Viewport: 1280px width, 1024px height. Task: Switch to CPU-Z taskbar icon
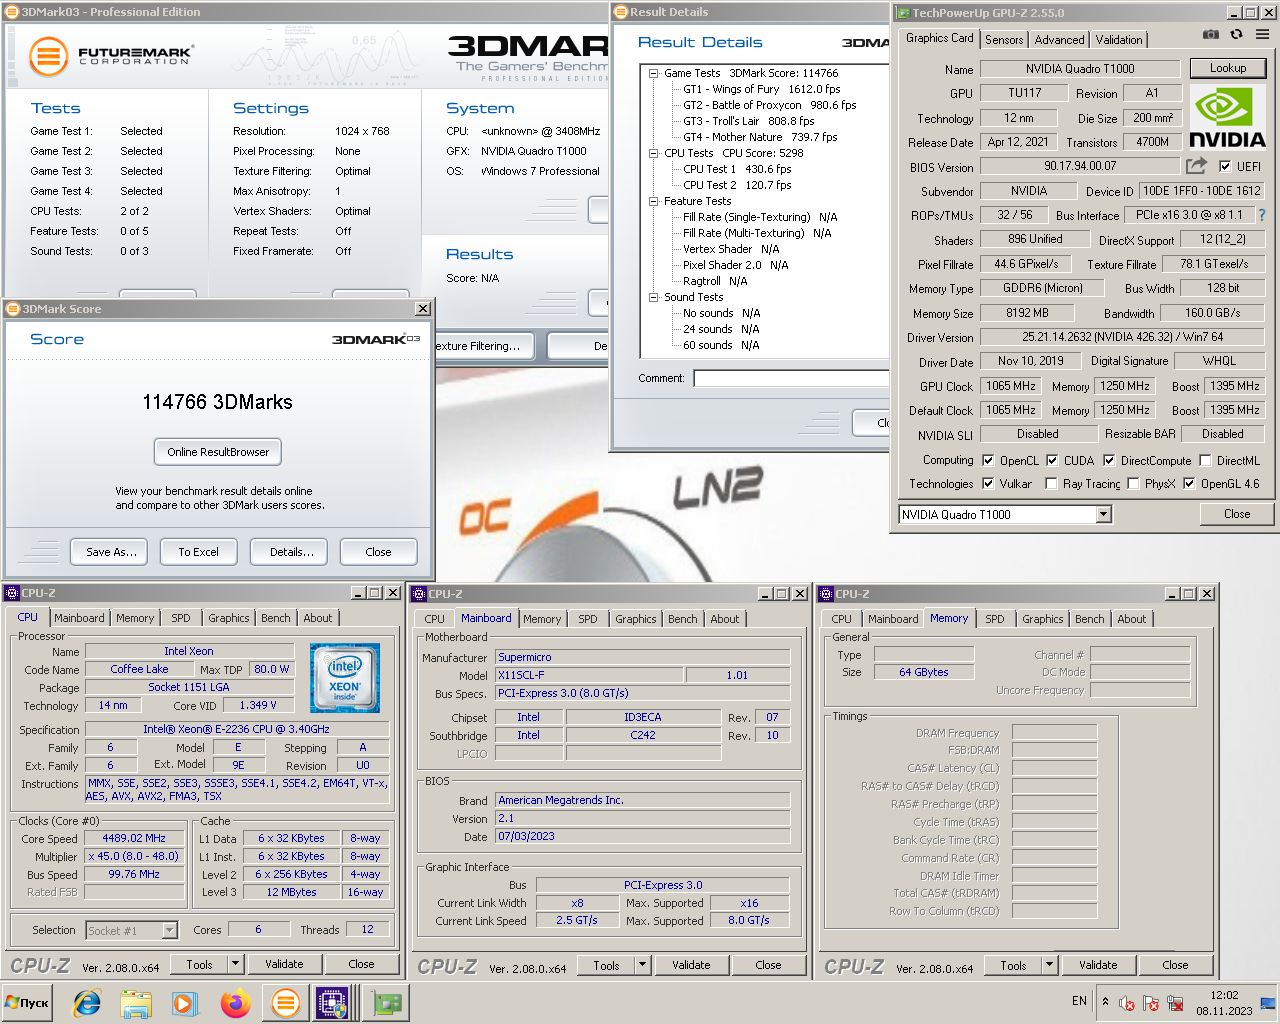[x=332, y=1003]
